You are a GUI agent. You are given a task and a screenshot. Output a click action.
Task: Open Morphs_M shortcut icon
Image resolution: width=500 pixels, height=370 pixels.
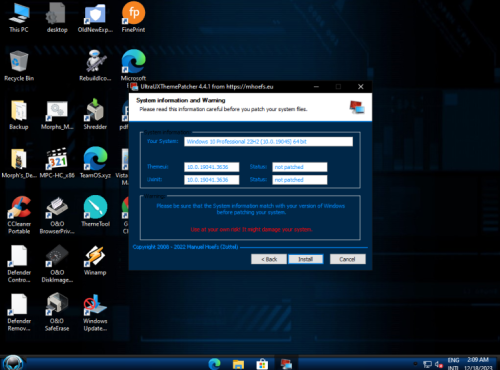point(57,115)
